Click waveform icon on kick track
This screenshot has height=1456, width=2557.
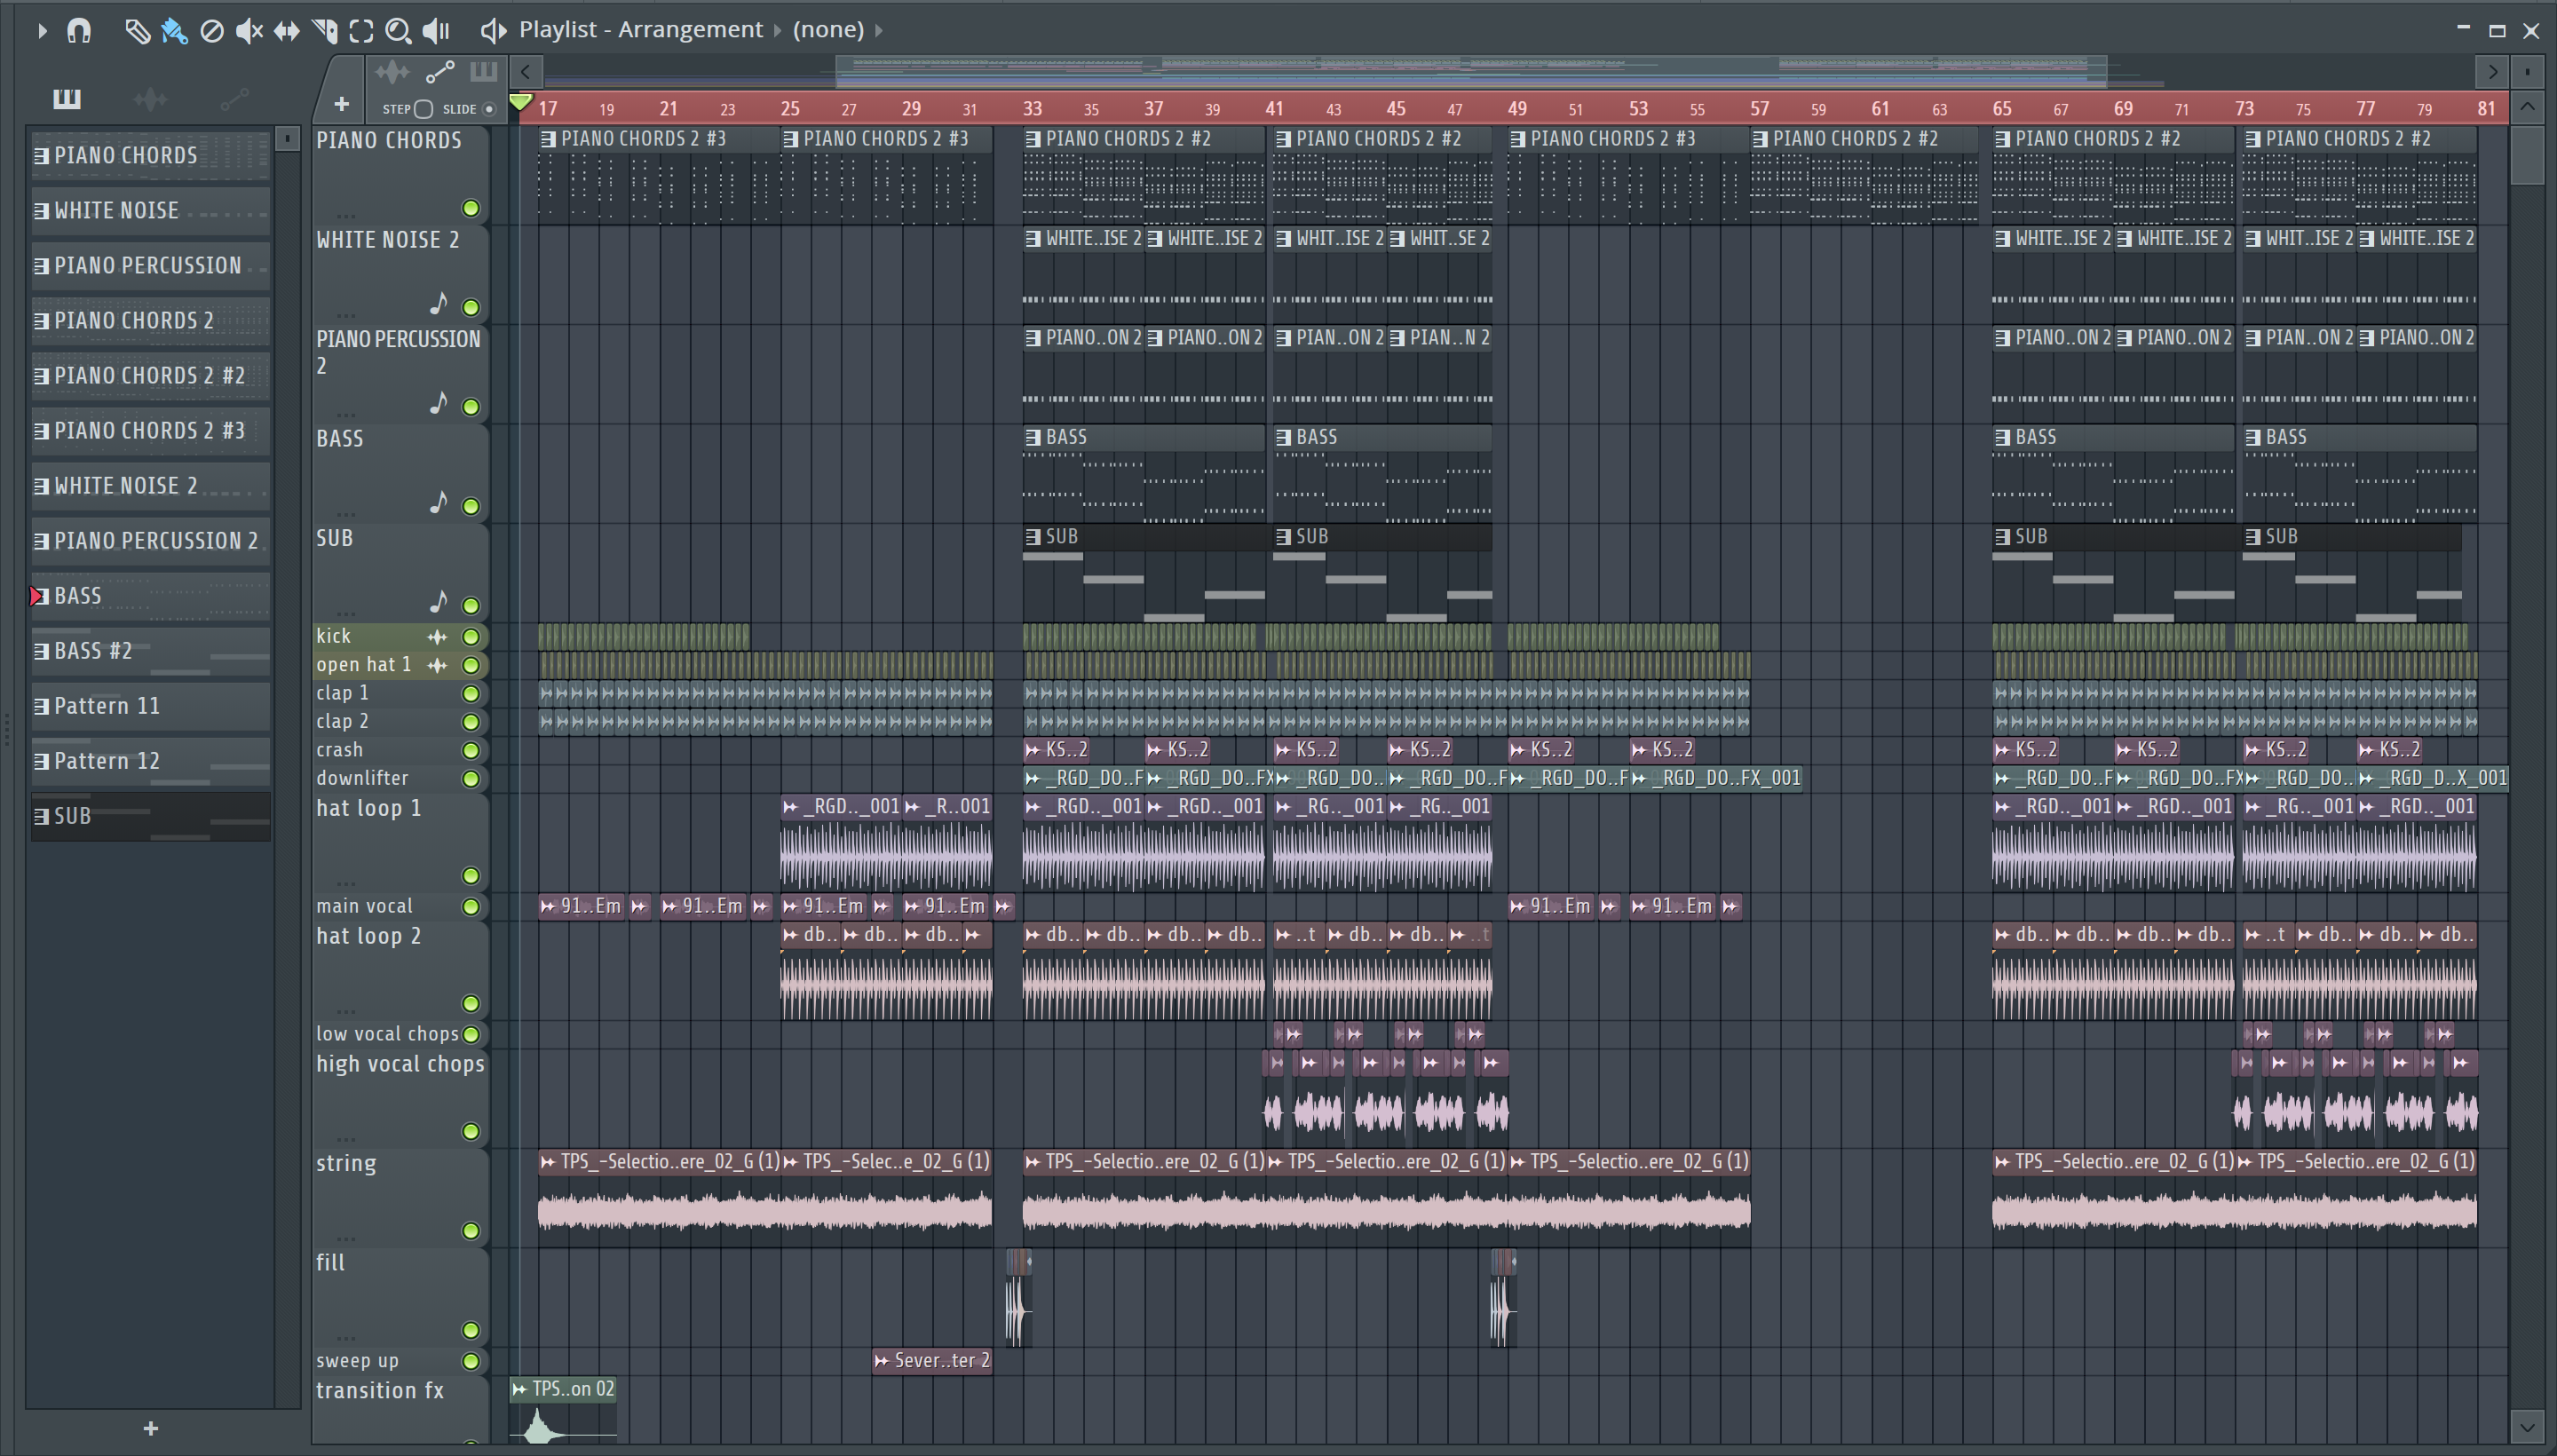click(437, 636)
